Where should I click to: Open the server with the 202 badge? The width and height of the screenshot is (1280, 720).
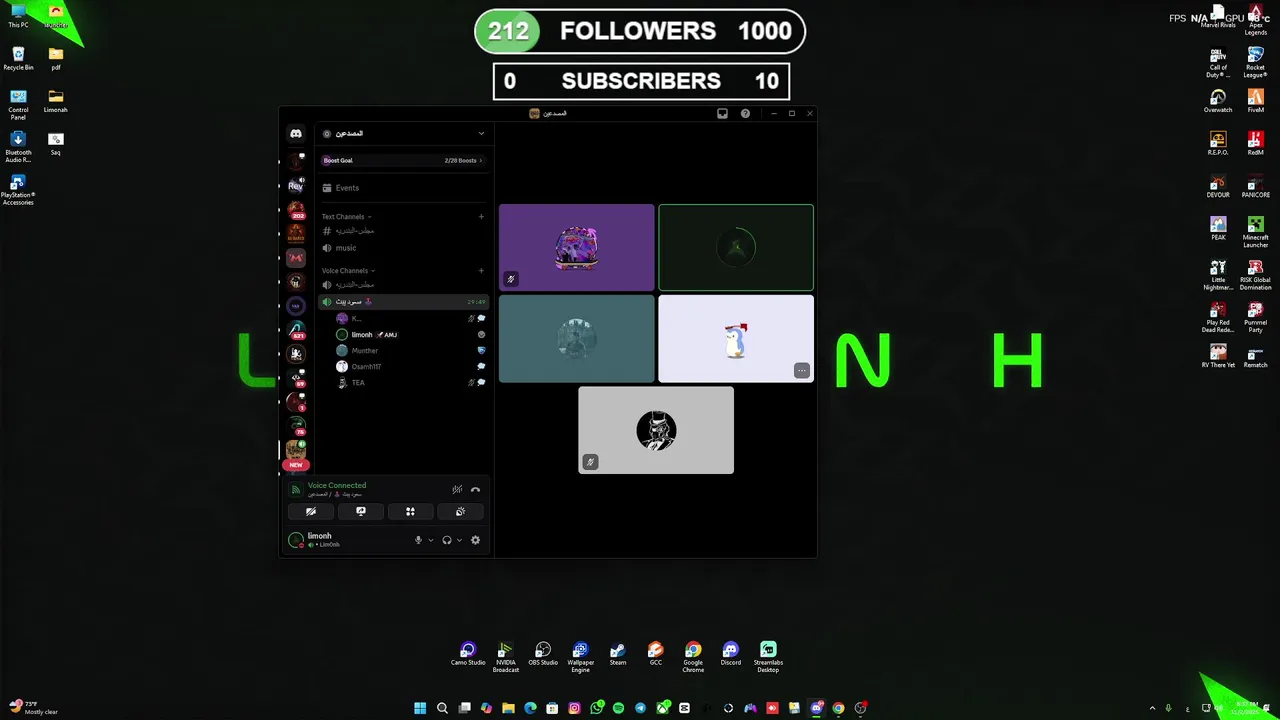[x=296, y=210]
